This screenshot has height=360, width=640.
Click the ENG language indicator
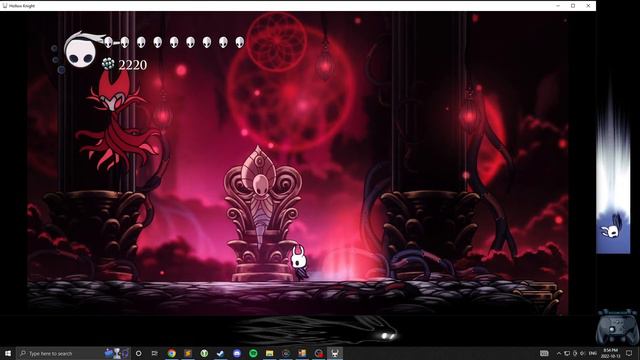(592, 353)
